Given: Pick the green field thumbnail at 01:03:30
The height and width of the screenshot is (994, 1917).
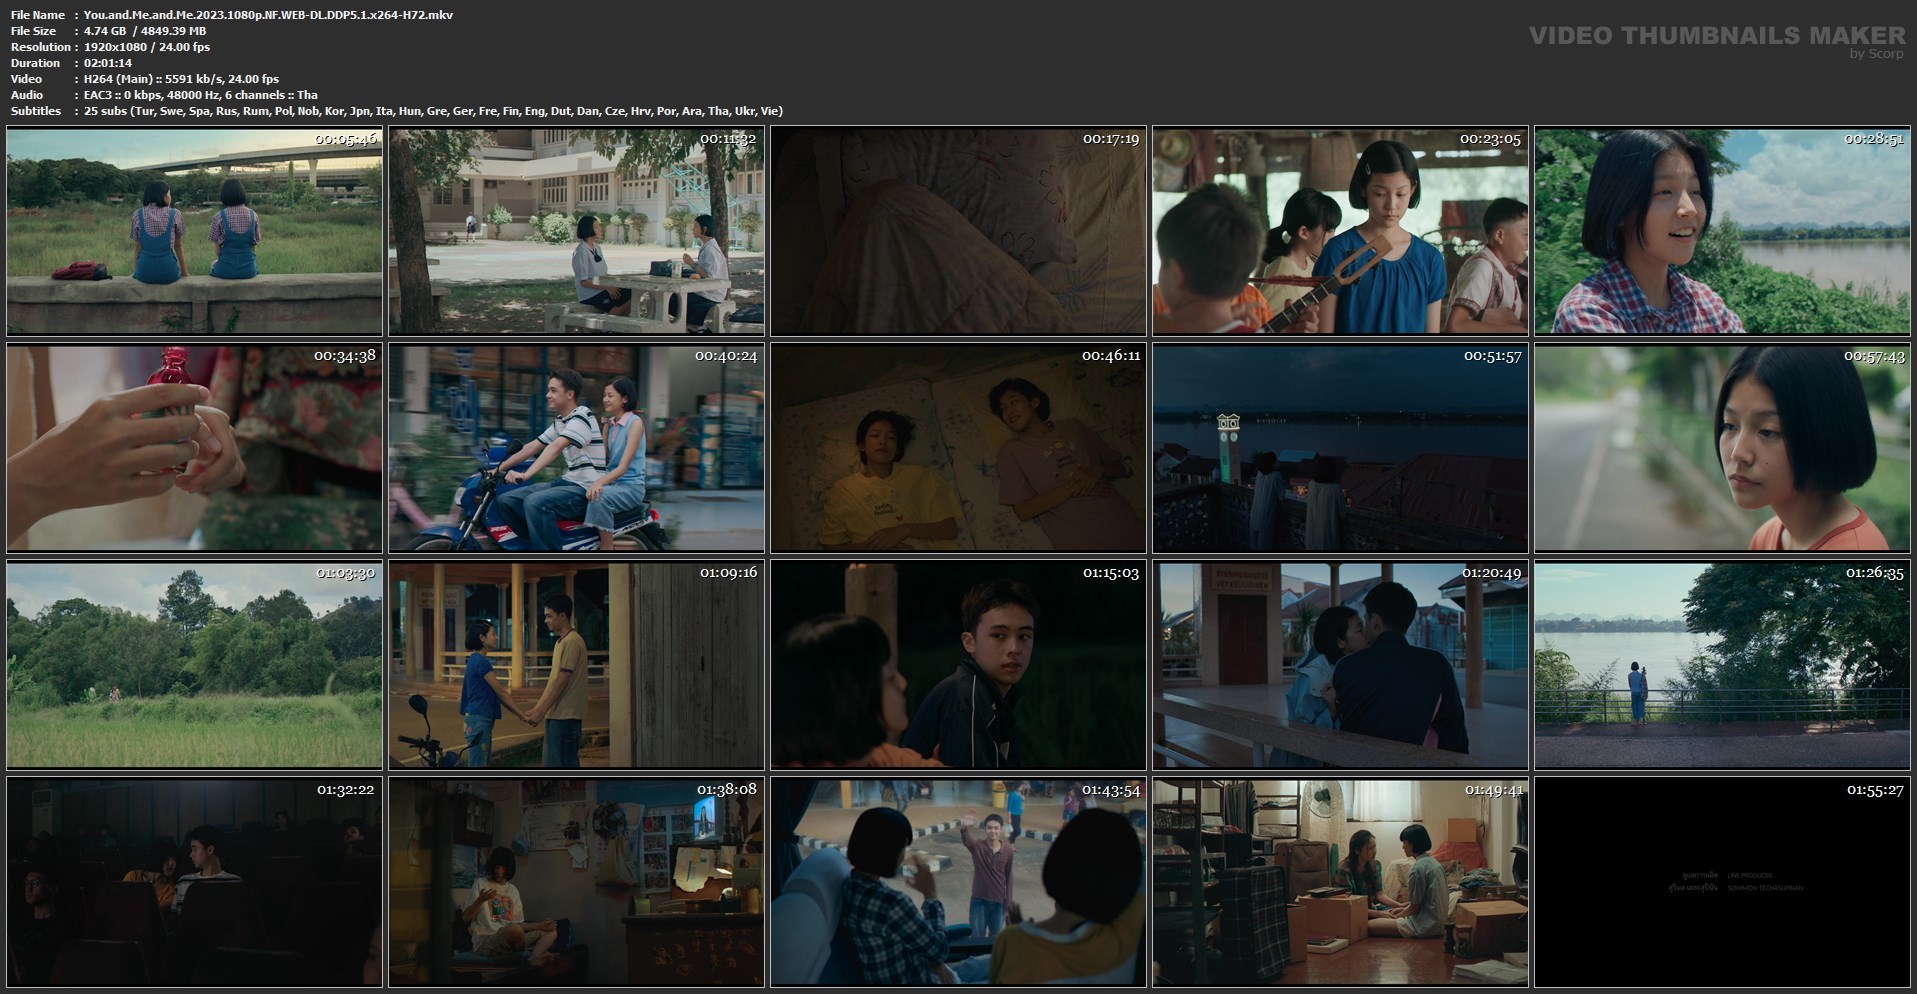Looking at the screenshot, I should (x=194, y=665).
